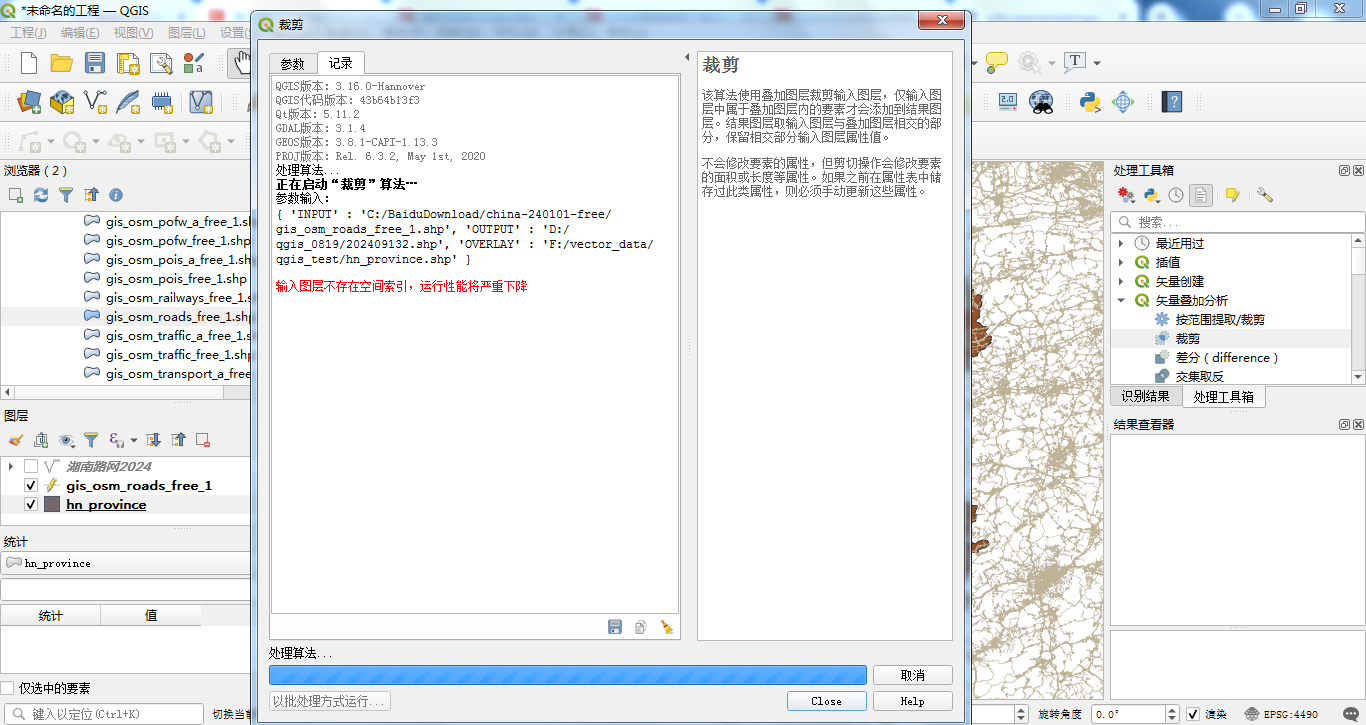Toggle the 渲染 checkbox in status bar
Viewport: 1366px width, 725px height.
[x=1192, y=714]
